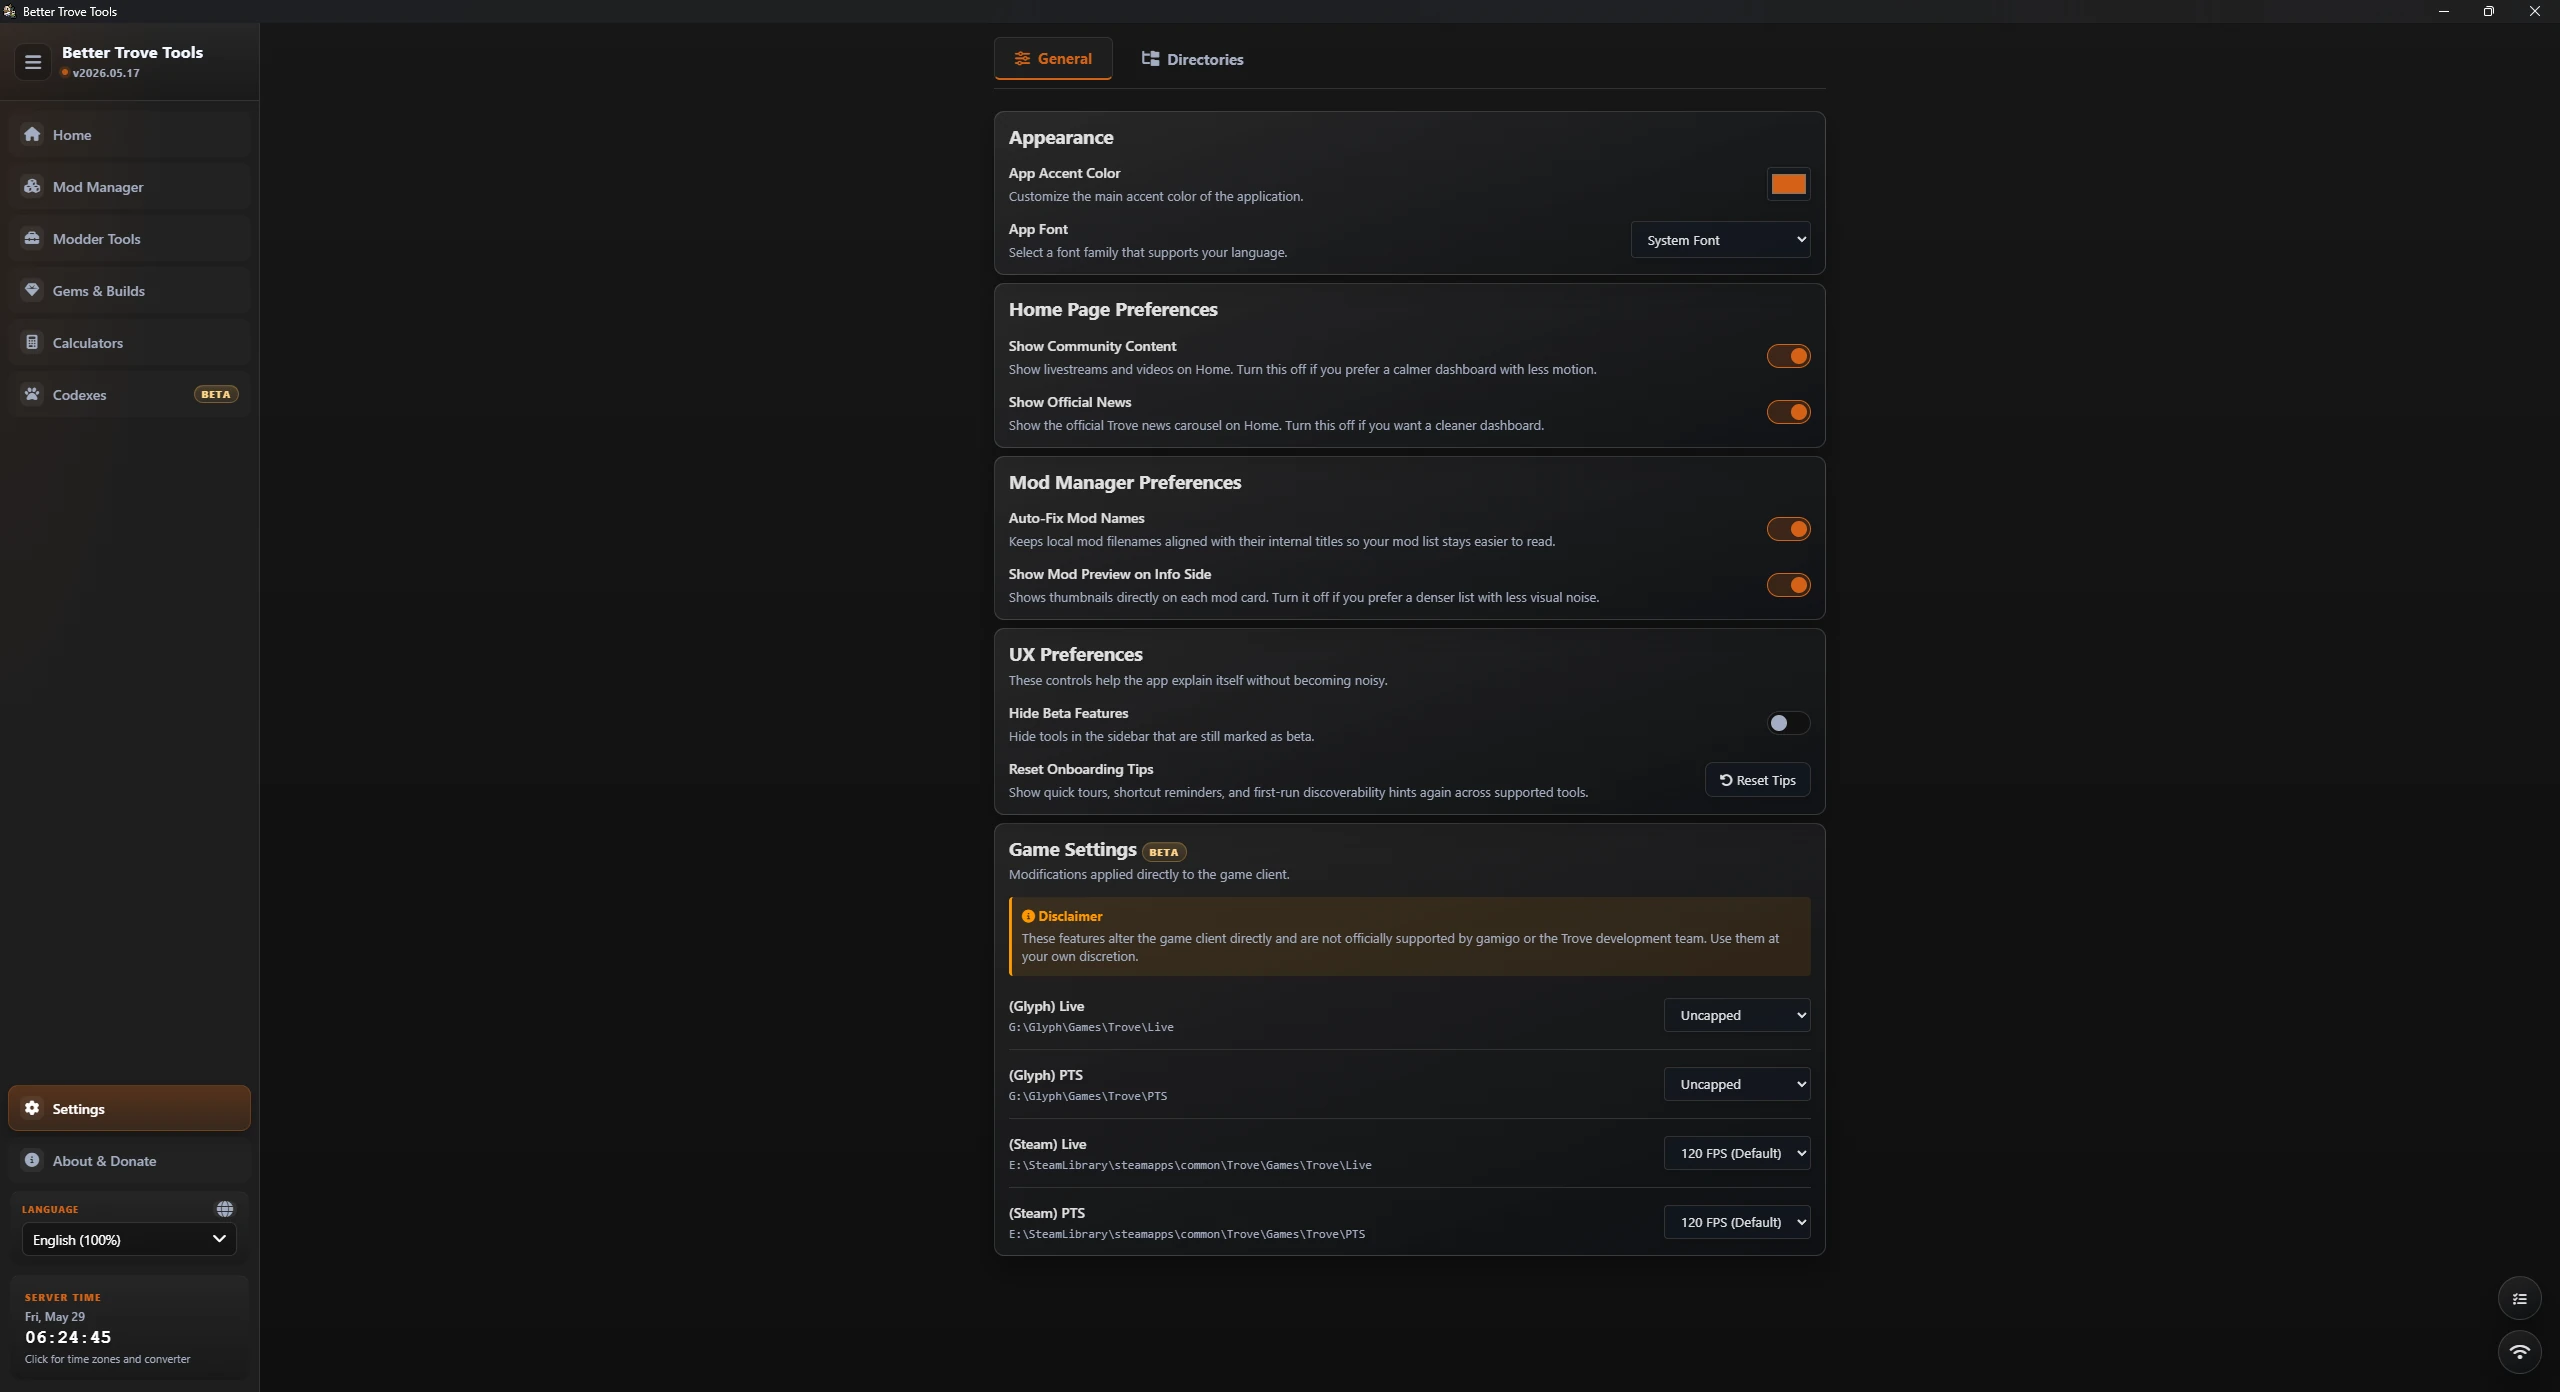
Task: Open Modder Tools from the sidebar
Action: point(129,238)
